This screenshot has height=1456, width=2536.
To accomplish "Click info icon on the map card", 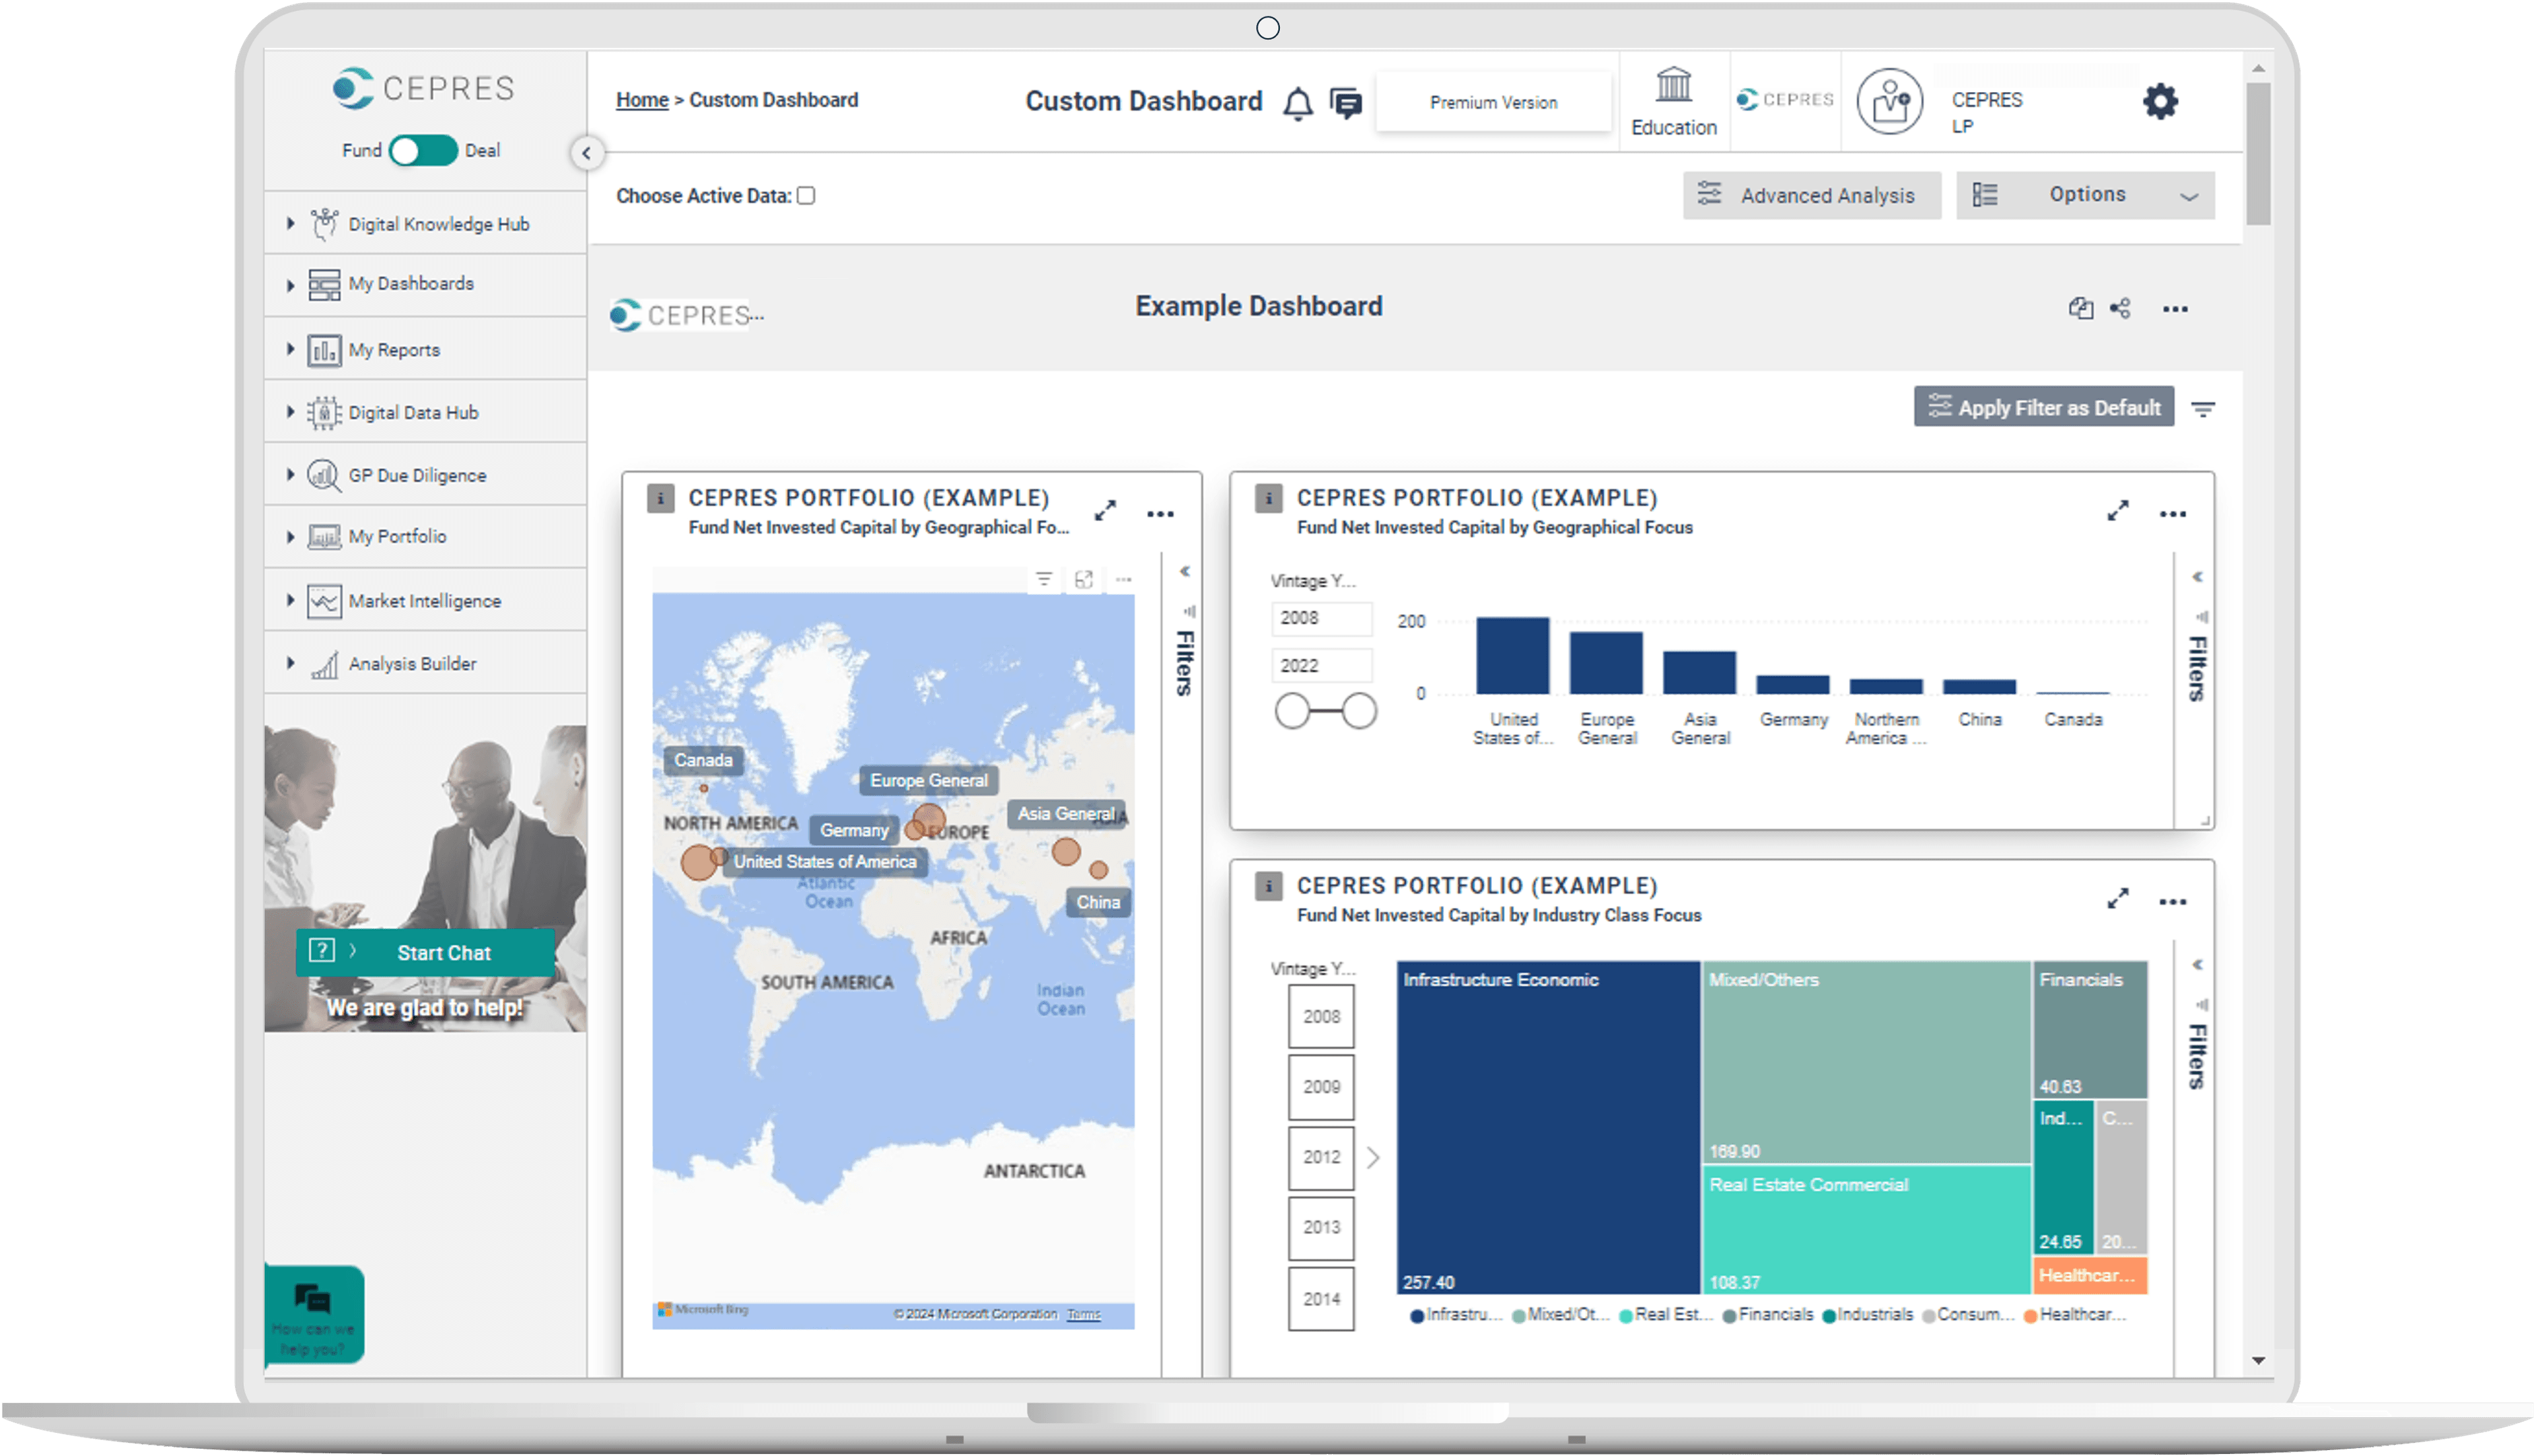I will [x=660, y=497].
